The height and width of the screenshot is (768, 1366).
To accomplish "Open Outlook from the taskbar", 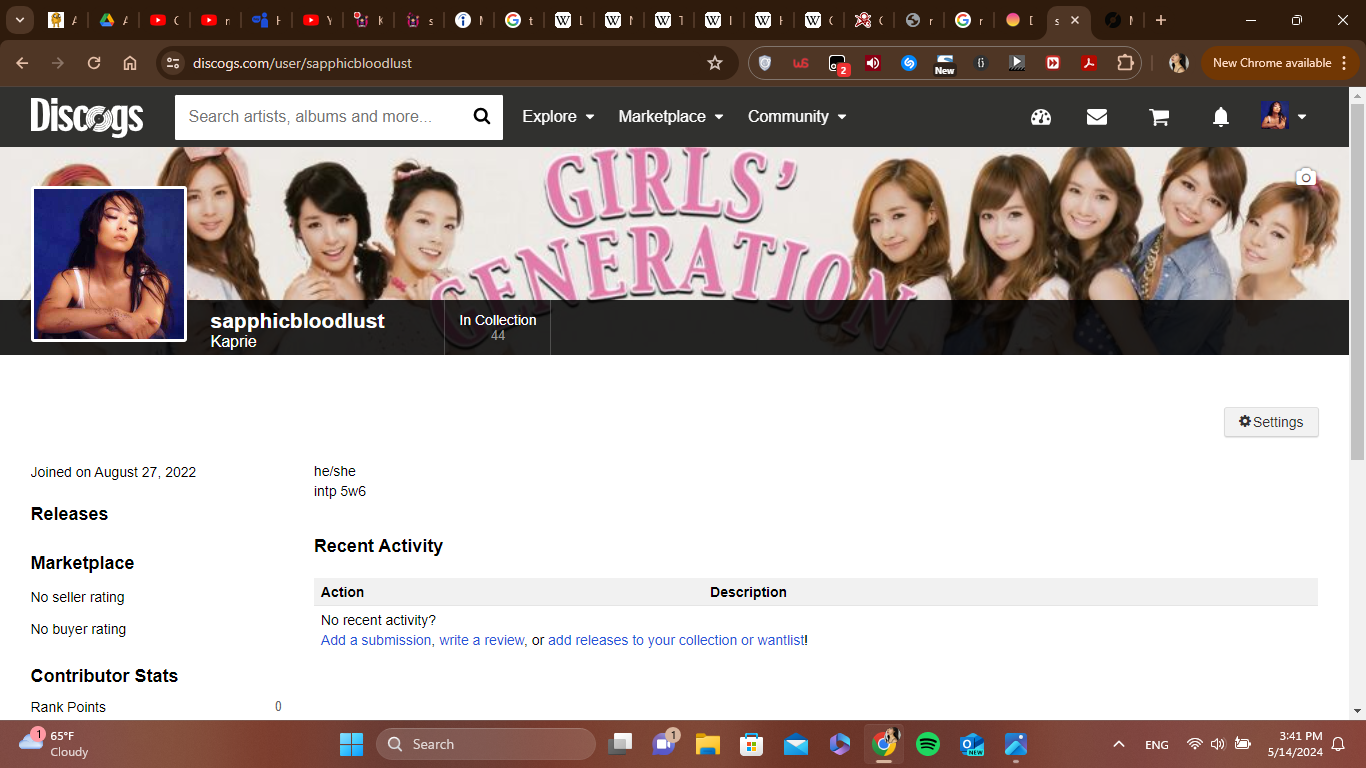I will (972, 744).
